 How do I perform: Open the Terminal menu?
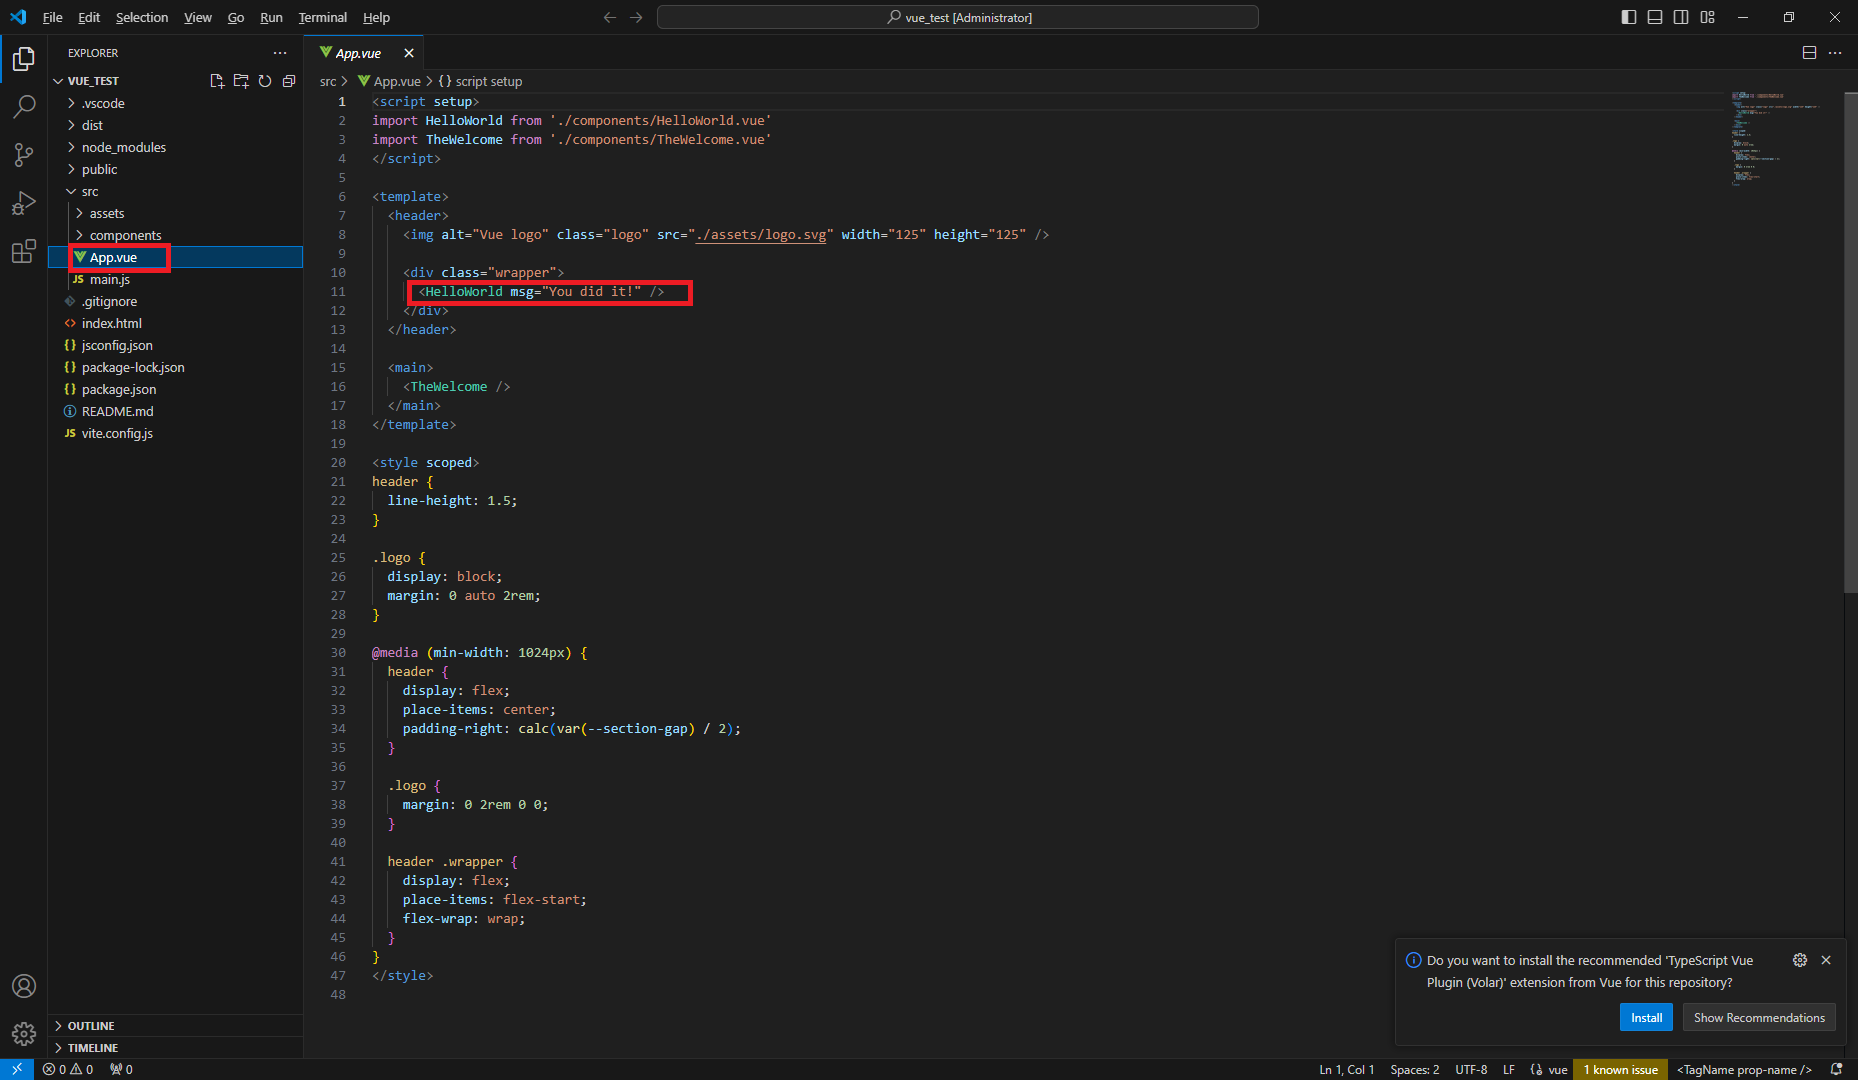[x=322, y=17]
